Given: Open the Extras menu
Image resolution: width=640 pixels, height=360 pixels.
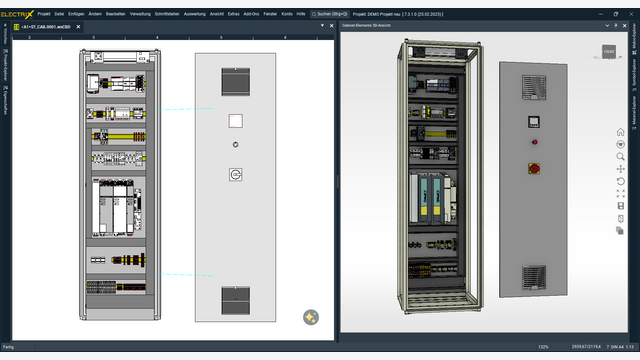Looking at the screenshot, I should tap(233, 14).
